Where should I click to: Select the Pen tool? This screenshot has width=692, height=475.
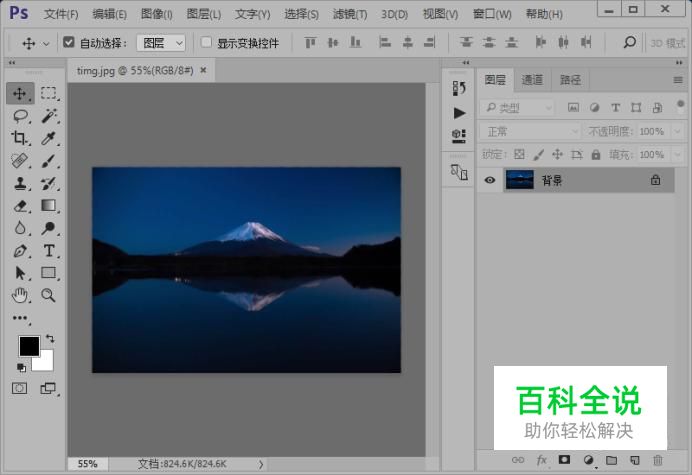(20, 251)
